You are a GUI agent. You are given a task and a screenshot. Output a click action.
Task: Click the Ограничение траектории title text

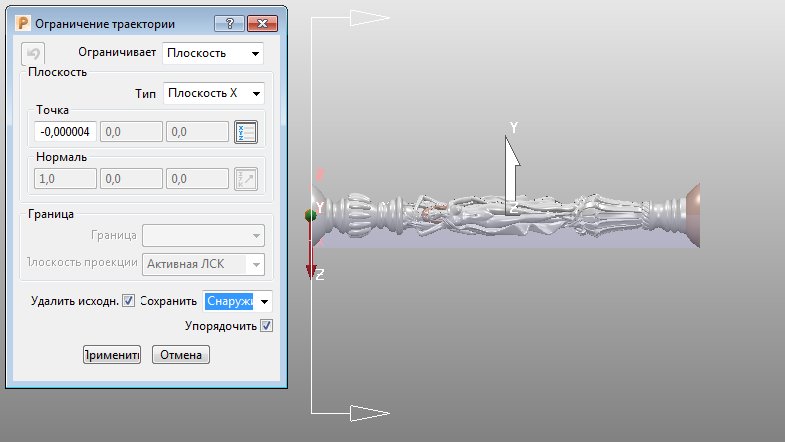point(105,24)
